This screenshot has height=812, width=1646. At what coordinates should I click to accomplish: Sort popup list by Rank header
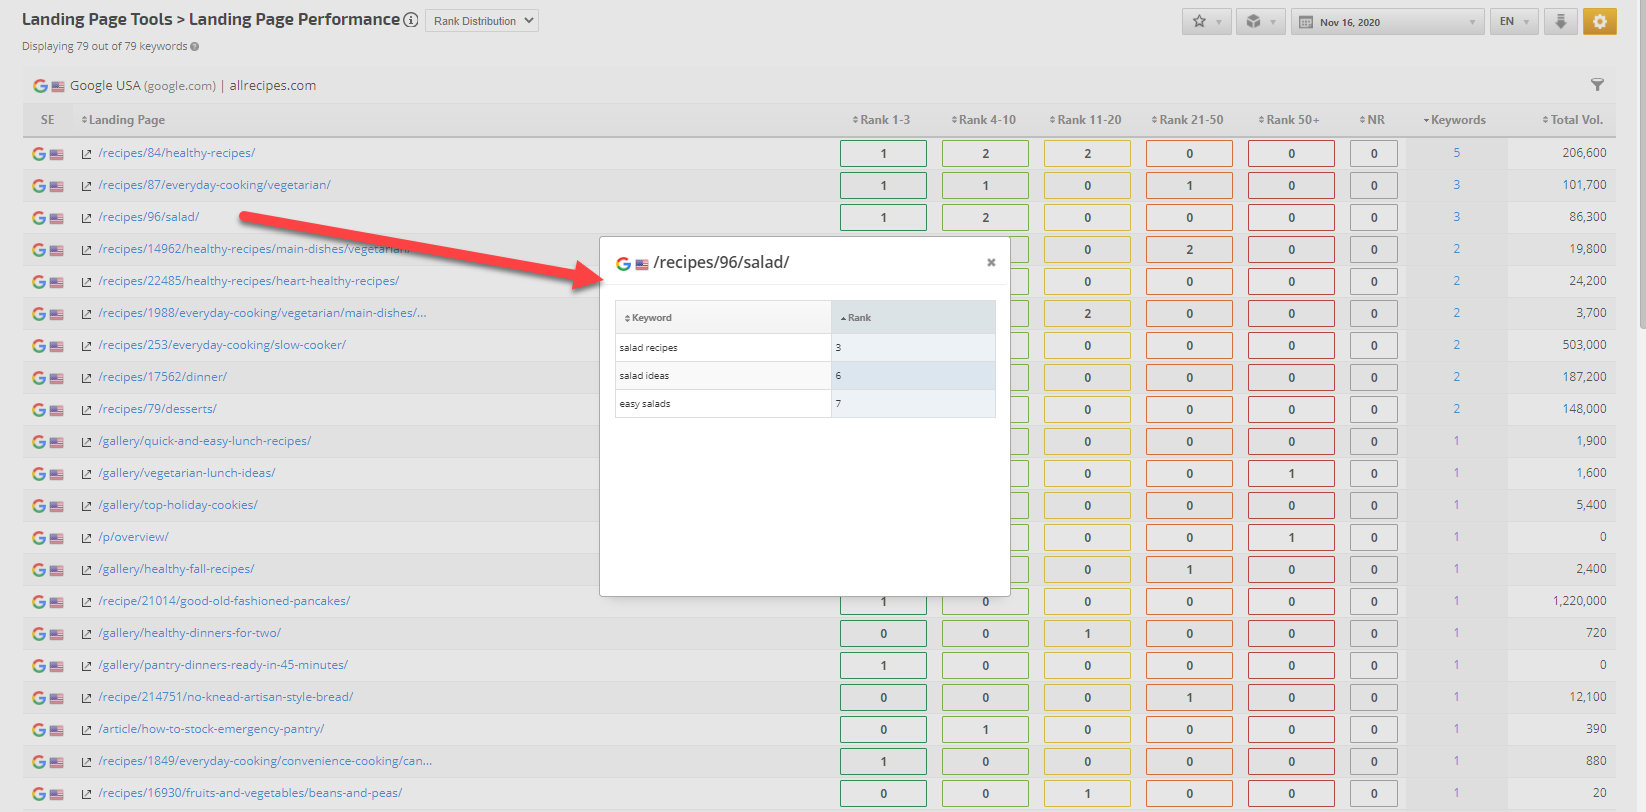click(858, 318)
